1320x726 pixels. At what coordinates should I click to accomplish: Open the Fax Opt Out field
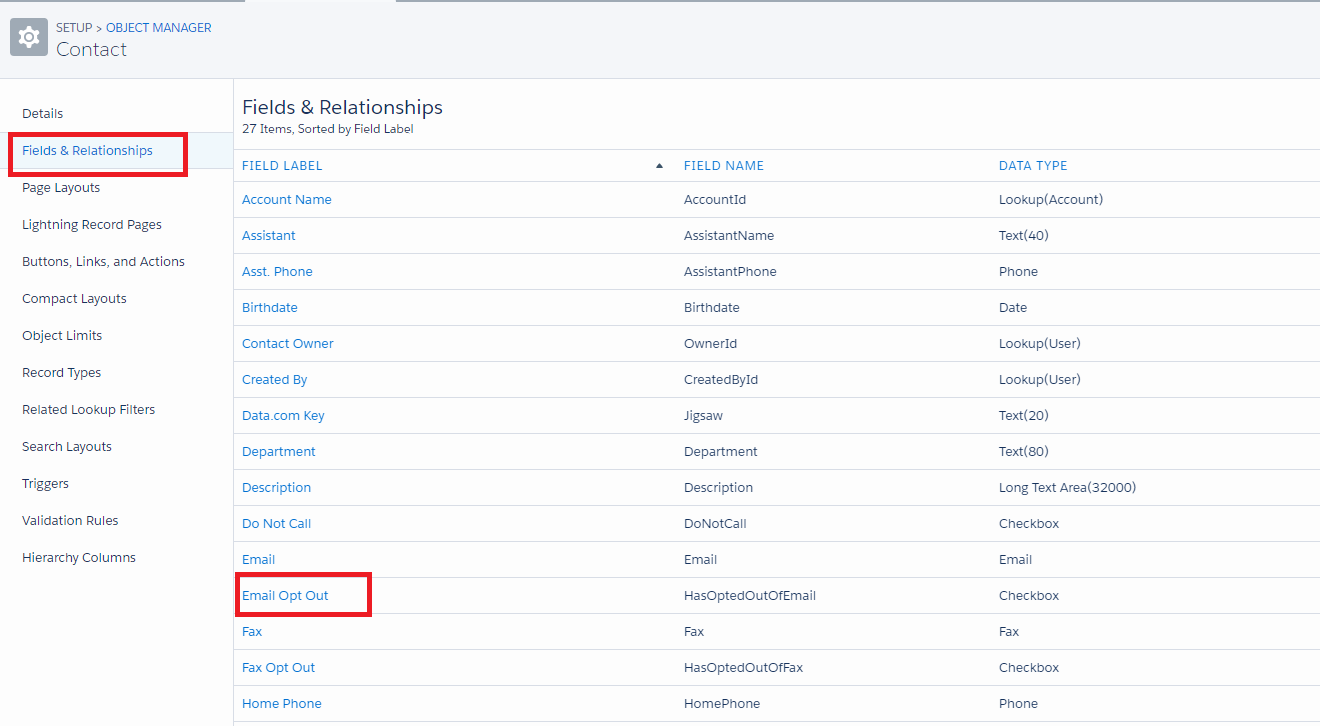pyautogui.click(x=279, y=668)
